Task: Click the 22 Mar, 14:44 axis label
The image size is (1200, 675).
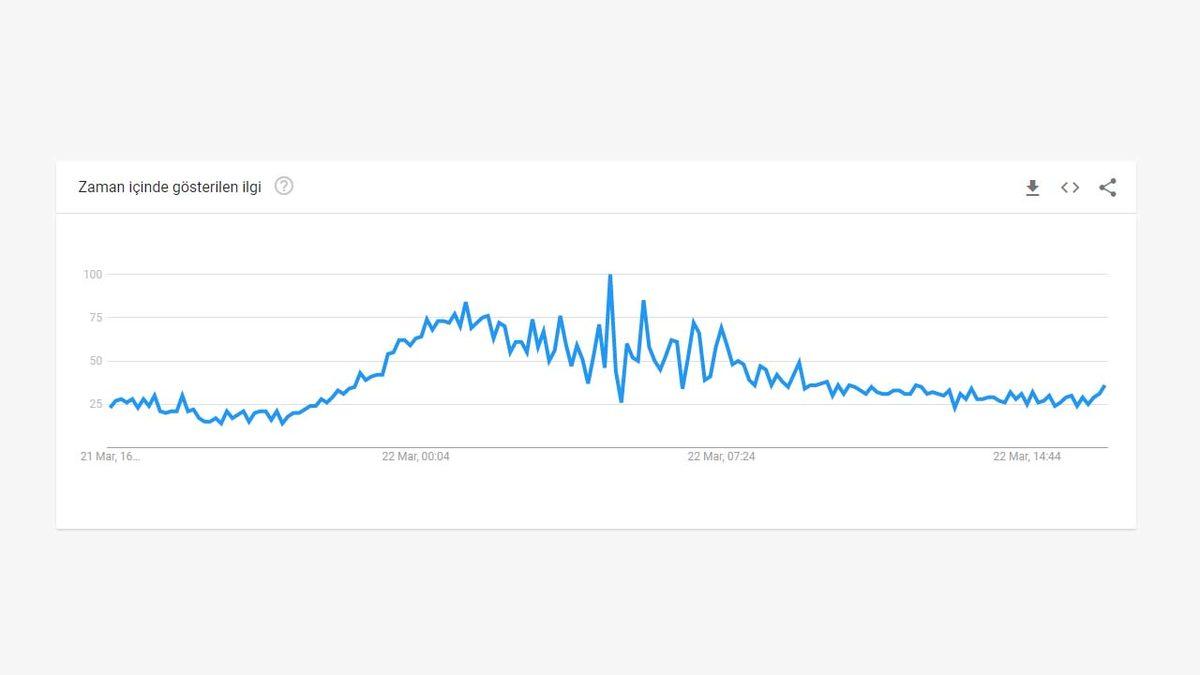Action: (x=1028, y=457)
